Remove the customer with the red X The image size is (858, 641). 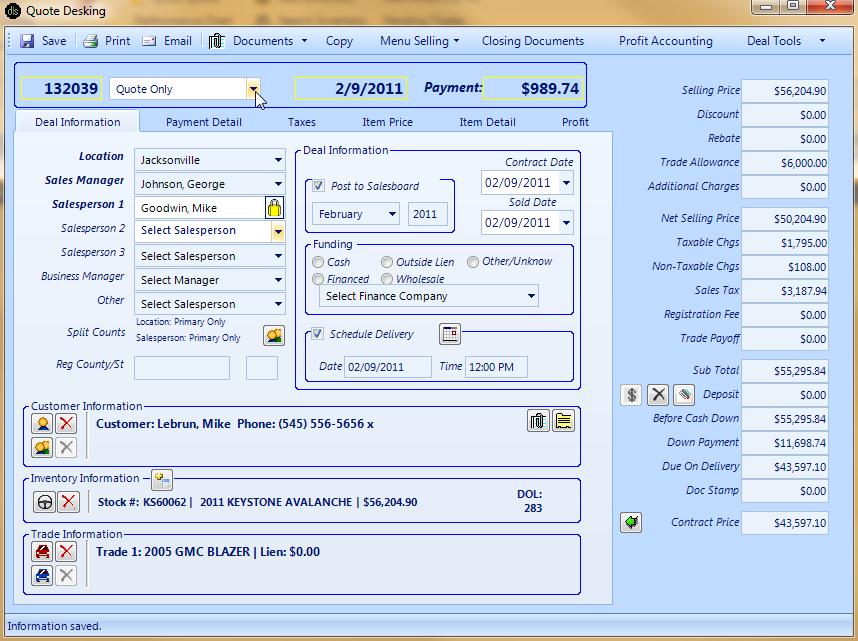(x=66, y=424)
